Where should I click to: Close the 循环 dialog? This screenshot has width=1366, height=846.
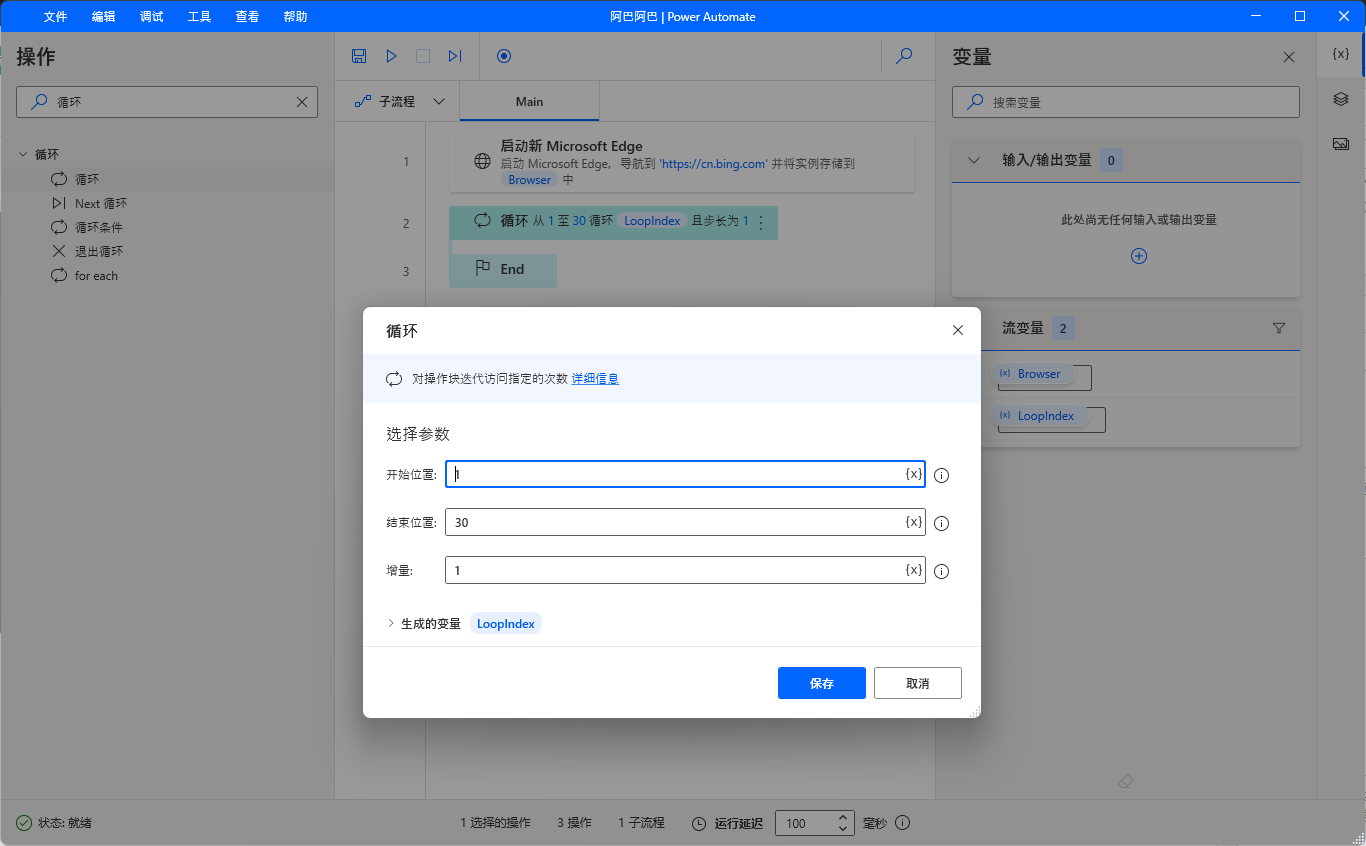(958, 330)
